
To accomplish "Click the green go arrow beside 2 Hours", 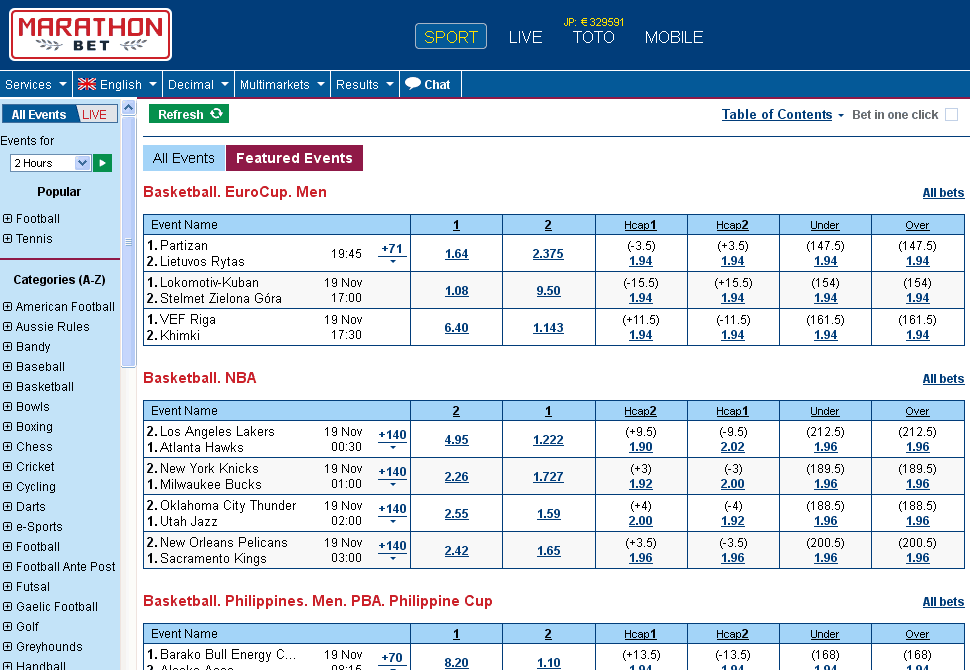I will click(x=103, y=163).
